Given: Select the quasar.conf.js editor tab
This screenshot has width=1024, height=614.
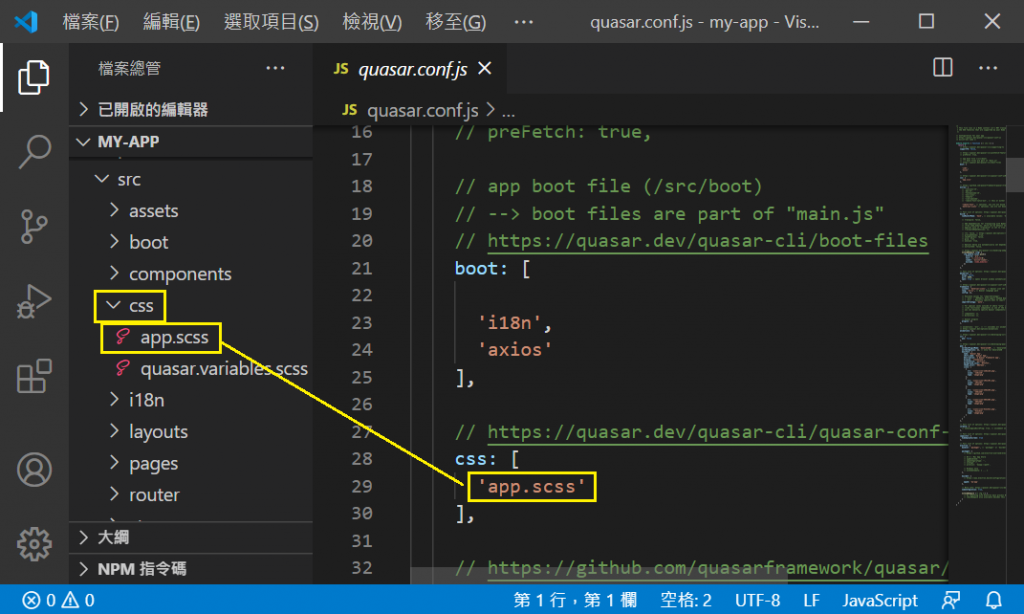Looking at the screenshot, I should tap(411, 69).
